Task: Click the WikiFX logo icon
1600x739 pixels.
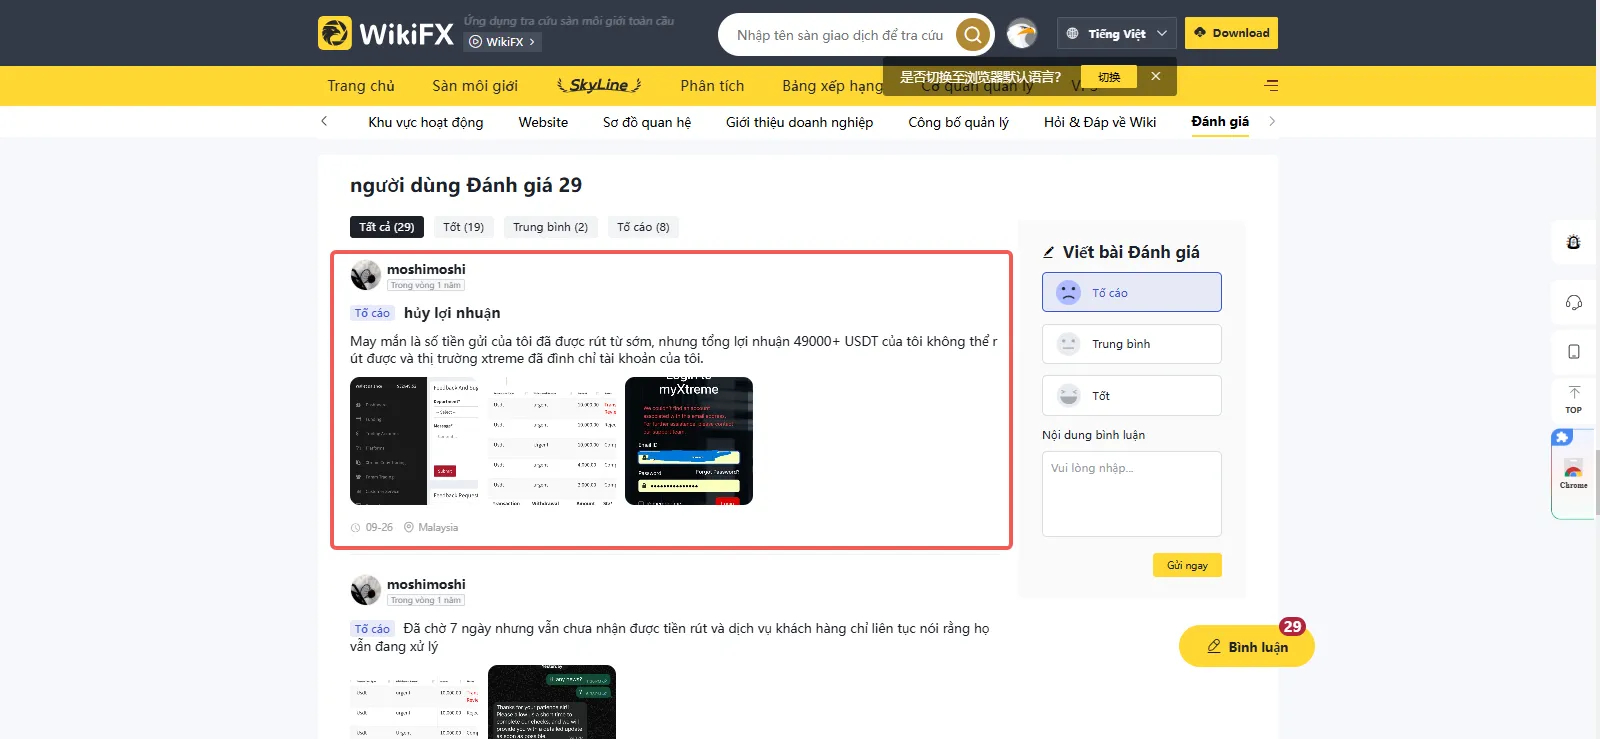Action: [335, 33]
